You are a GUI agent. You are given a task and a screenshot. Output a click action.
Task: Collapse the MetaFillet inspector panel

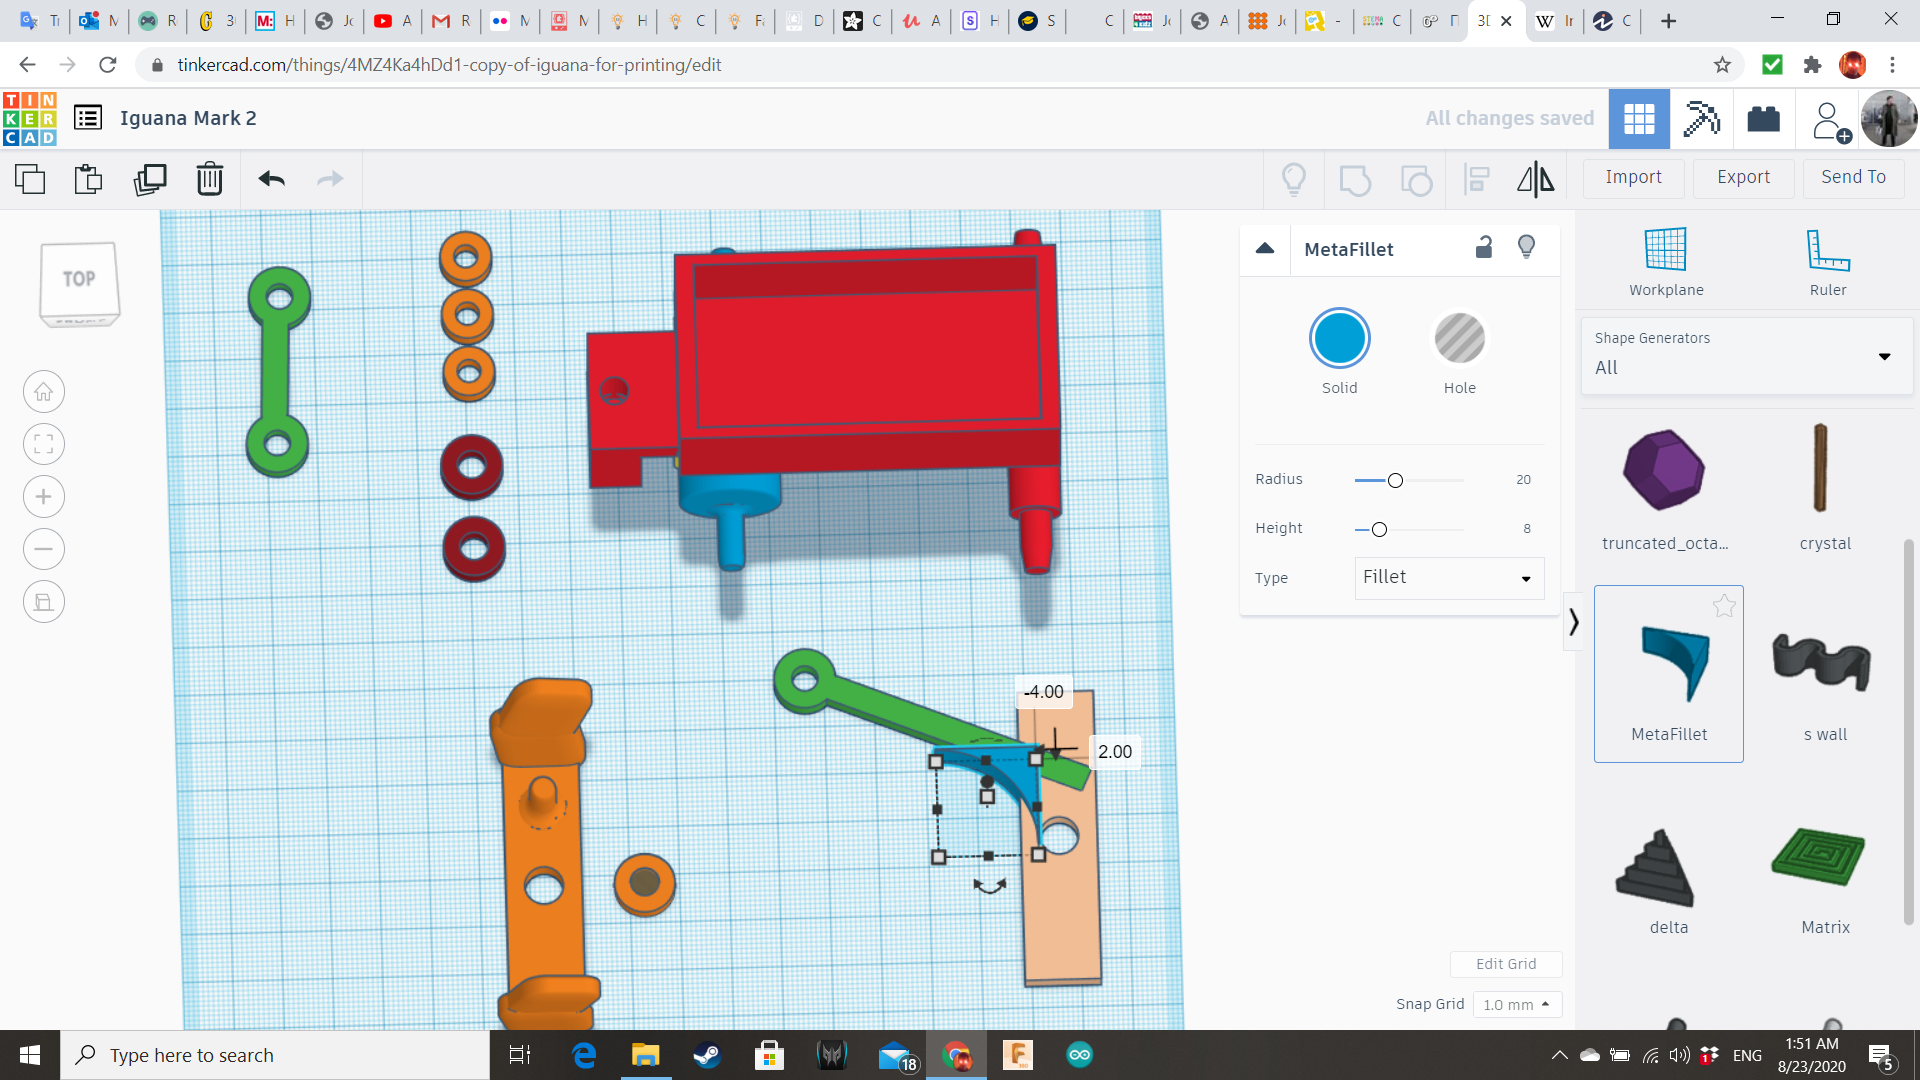(1265, 248)
